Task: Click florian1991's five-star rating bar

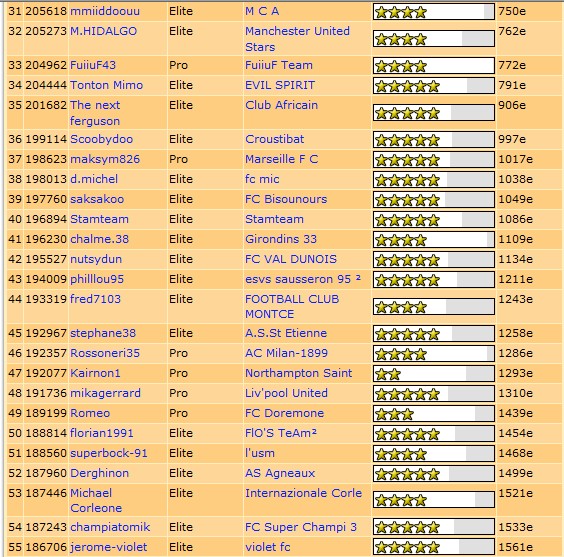Action: point(434,434)
